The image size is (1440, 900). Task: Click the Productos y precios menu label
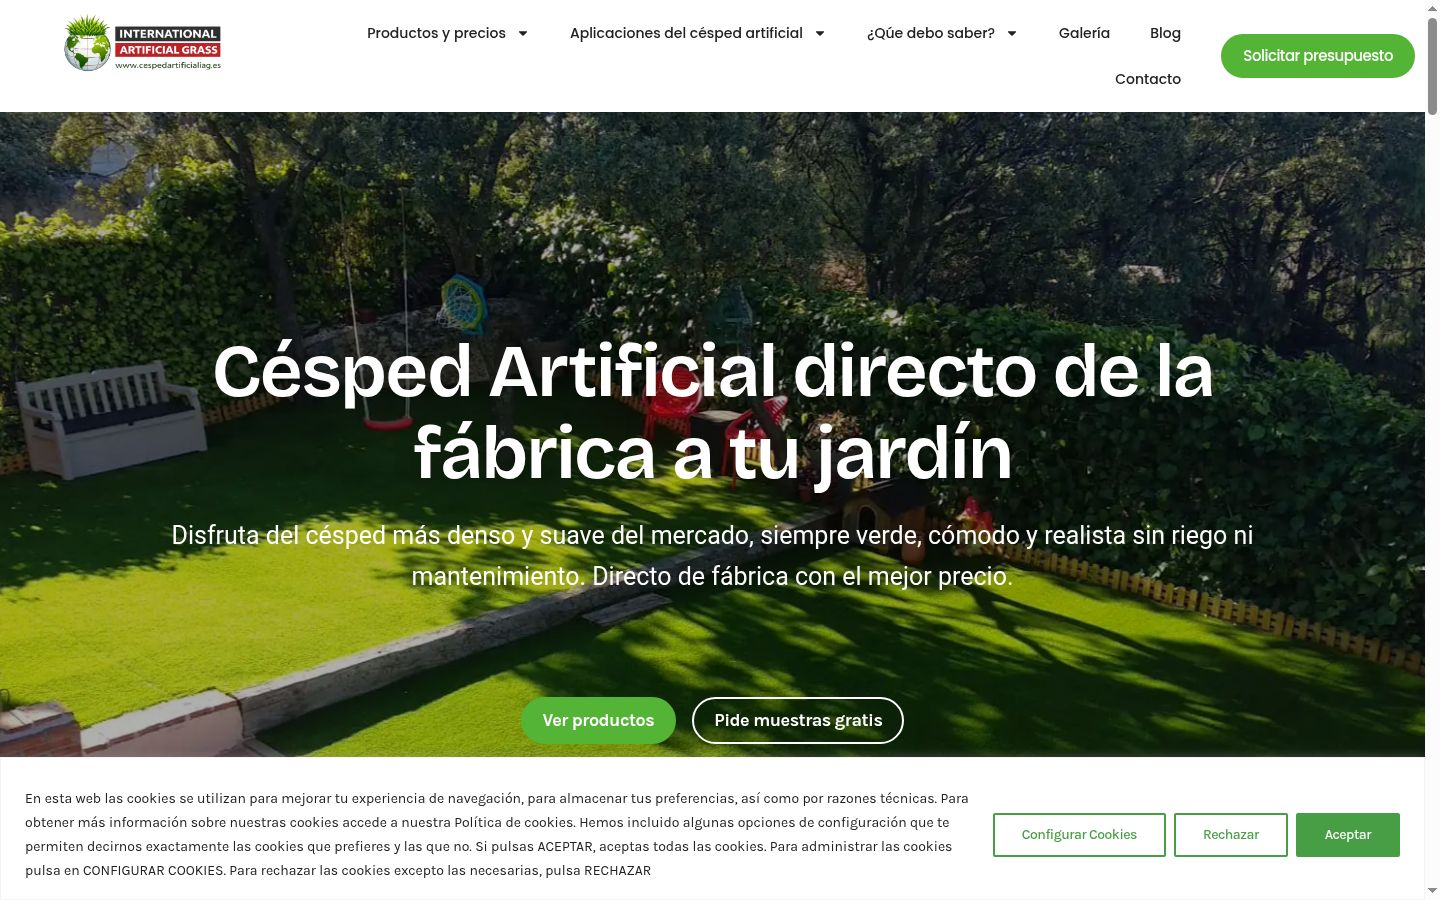point(436,33)
